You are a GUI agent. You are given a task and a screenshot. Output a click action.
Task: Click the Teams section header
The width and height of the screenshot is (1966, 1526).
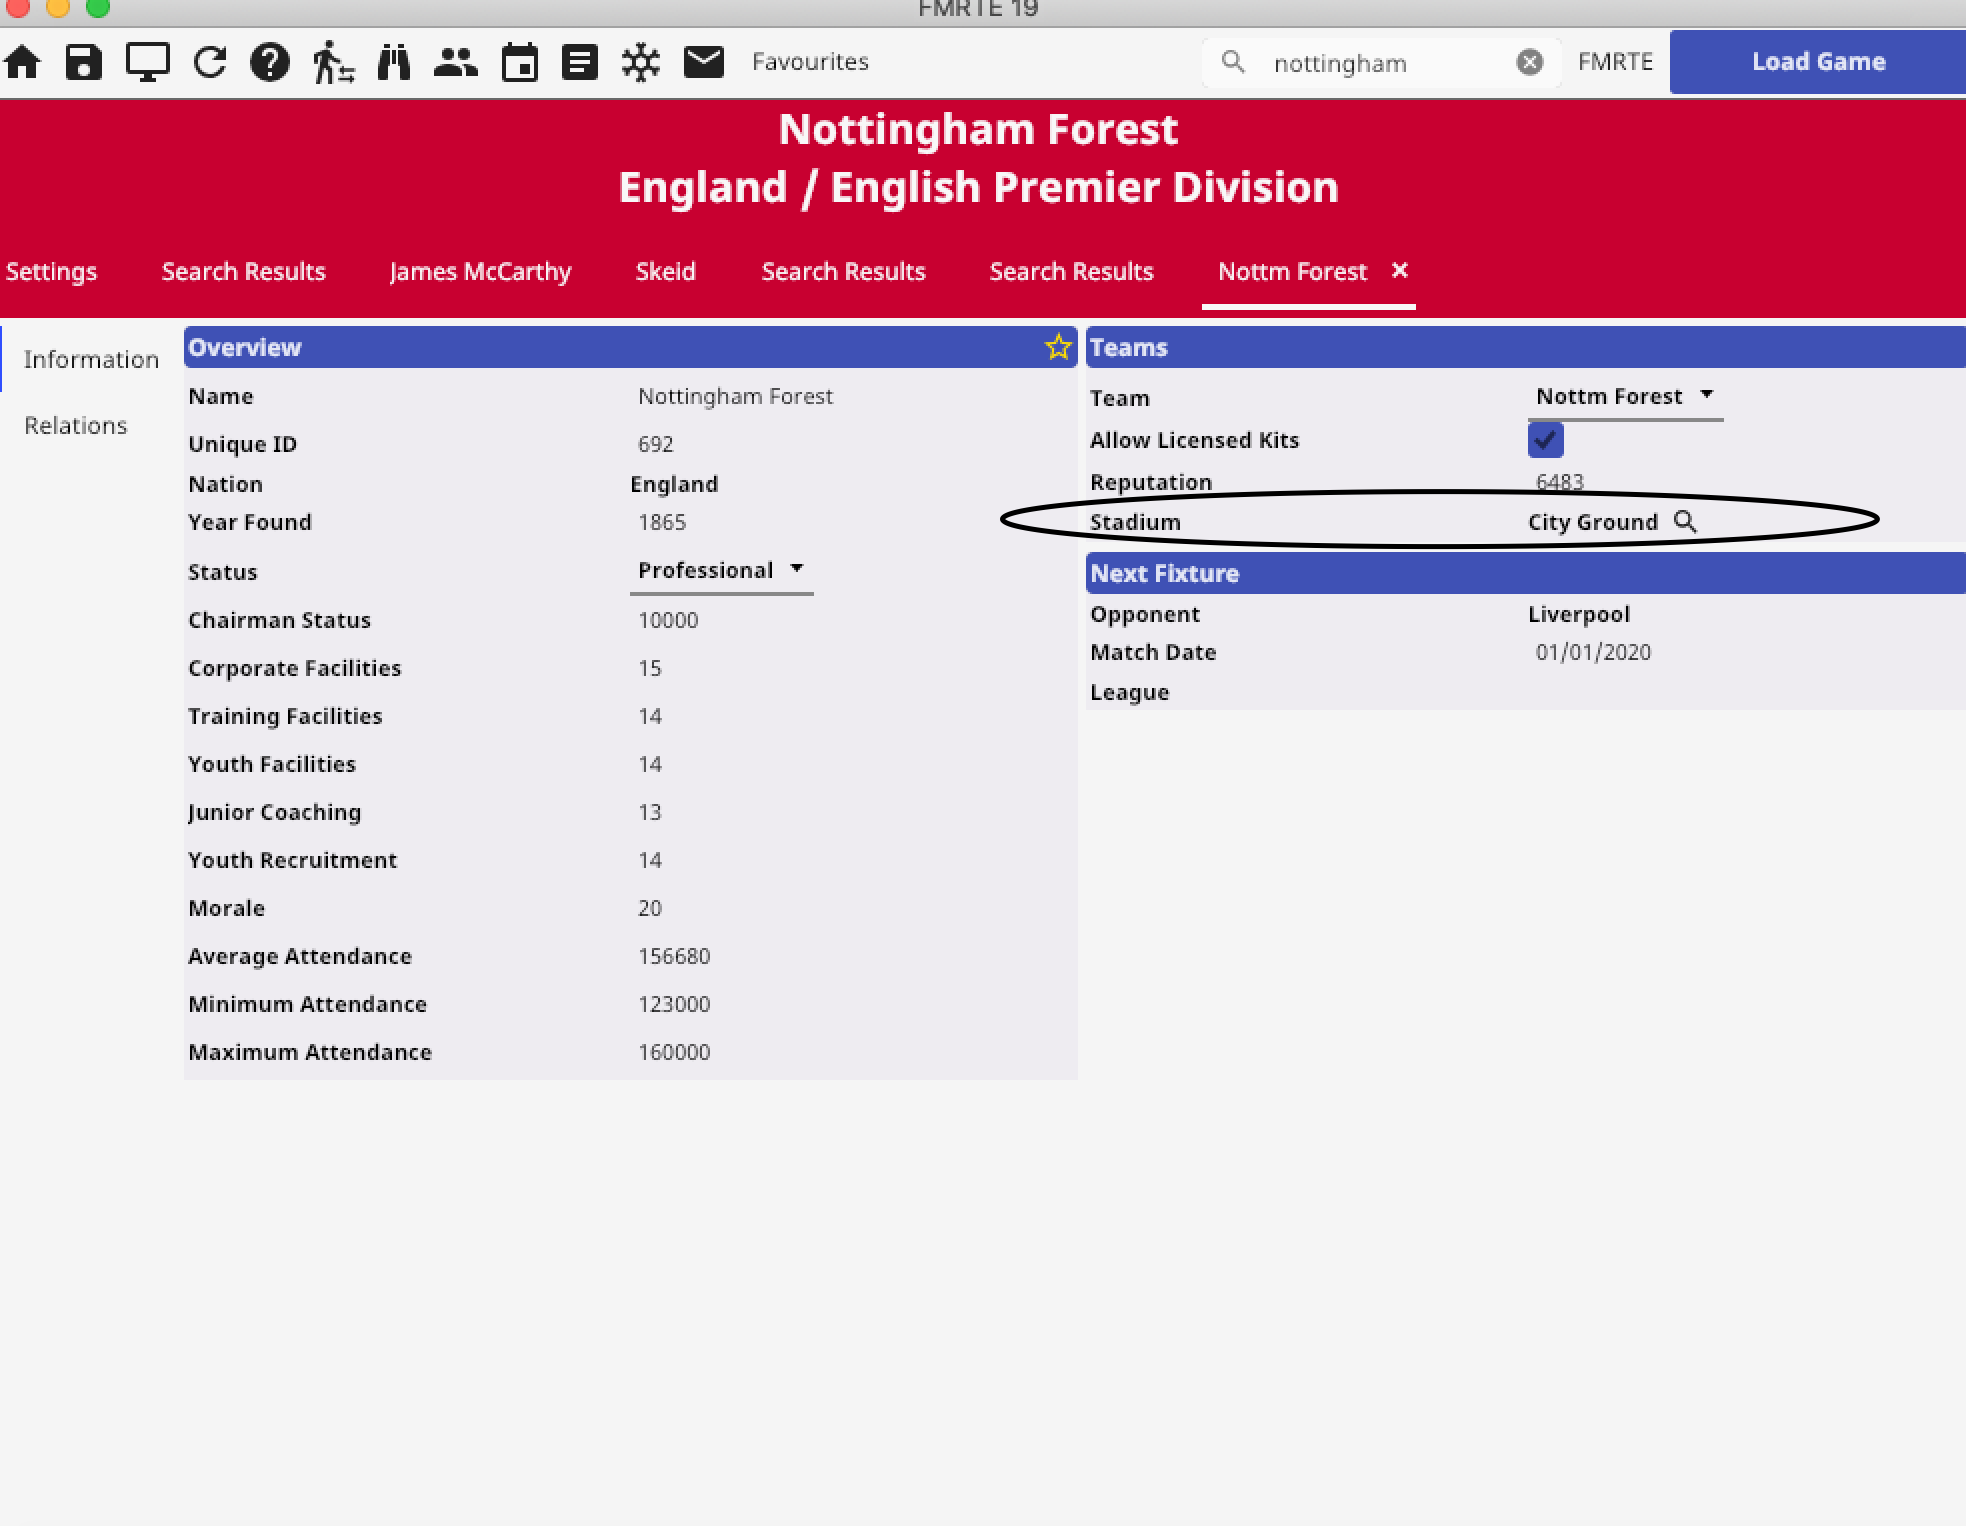pos(1526,347)
